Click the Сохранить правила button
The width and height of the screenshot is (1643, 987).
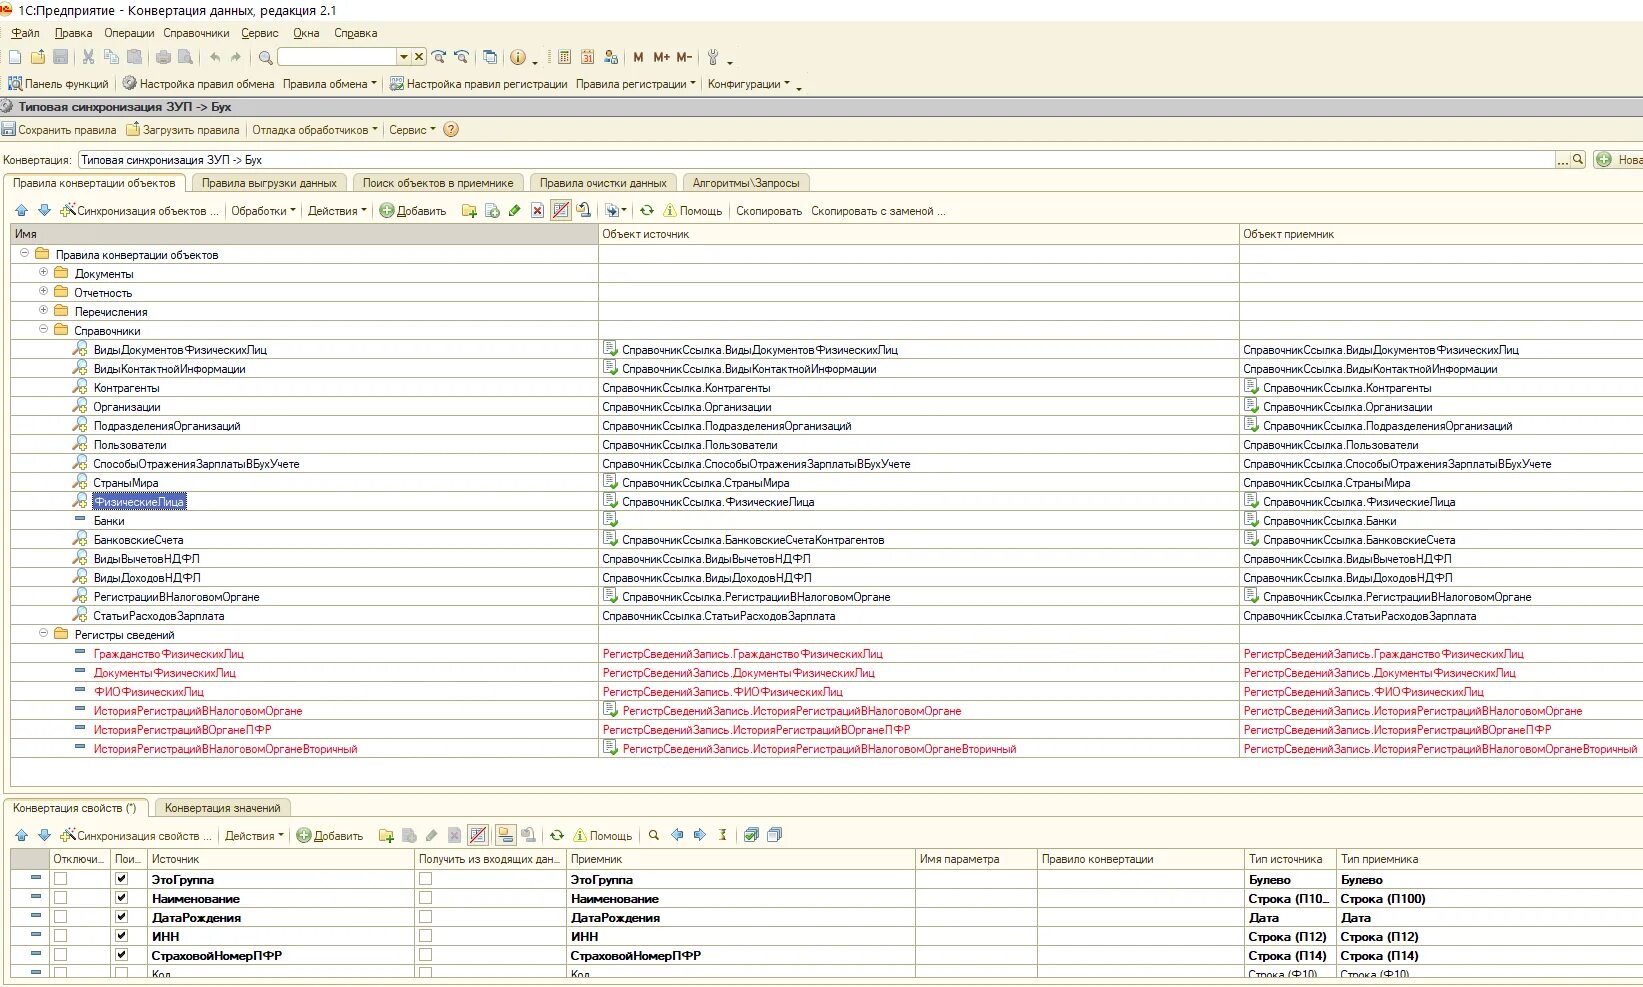(59, 130)
